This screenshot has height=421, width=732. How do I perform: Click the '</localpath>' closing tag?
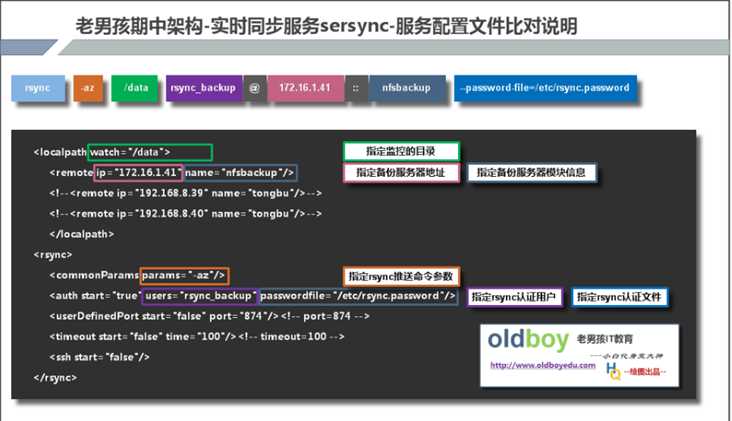[x=82, y=234]
